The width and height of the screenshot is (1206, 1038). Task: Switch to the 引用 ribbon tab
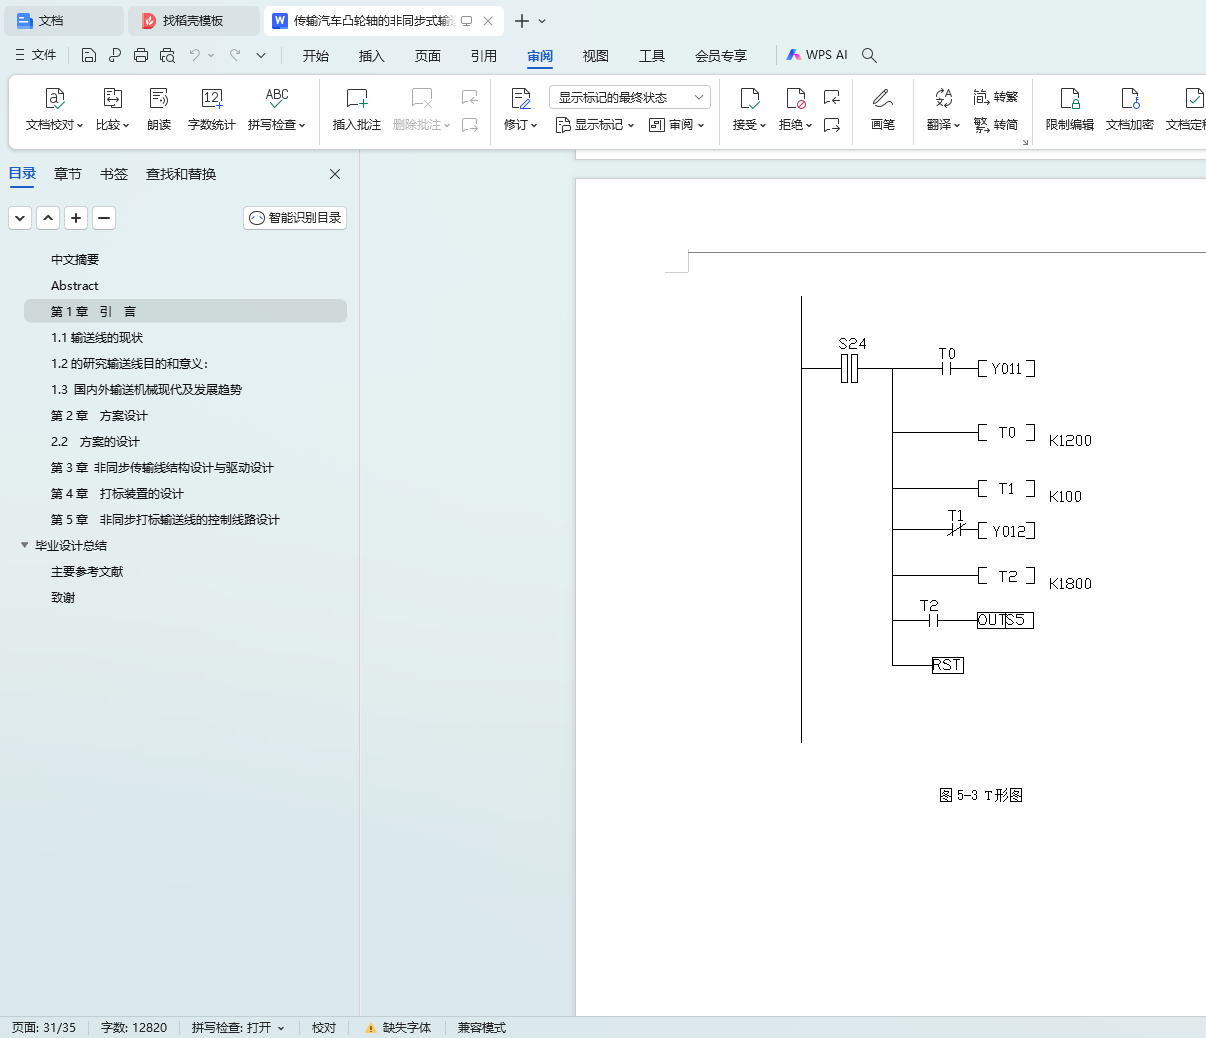click(484, 56)
